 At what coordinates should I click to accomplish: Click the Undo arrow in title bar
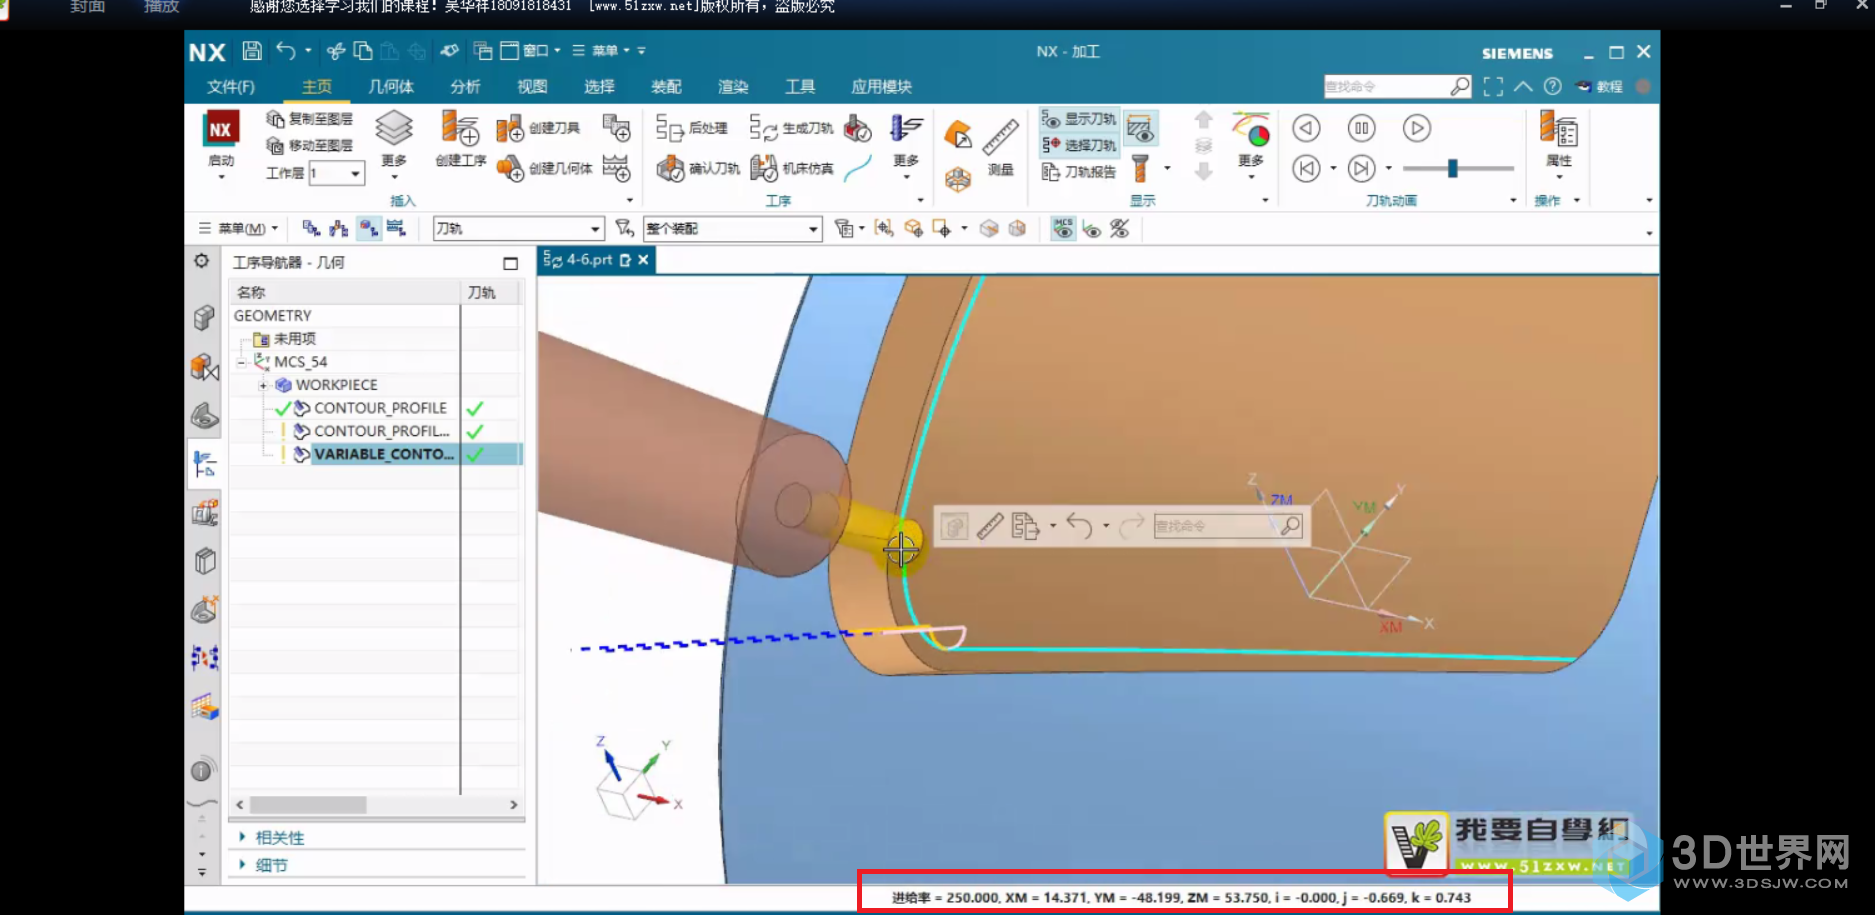(286, 51)
